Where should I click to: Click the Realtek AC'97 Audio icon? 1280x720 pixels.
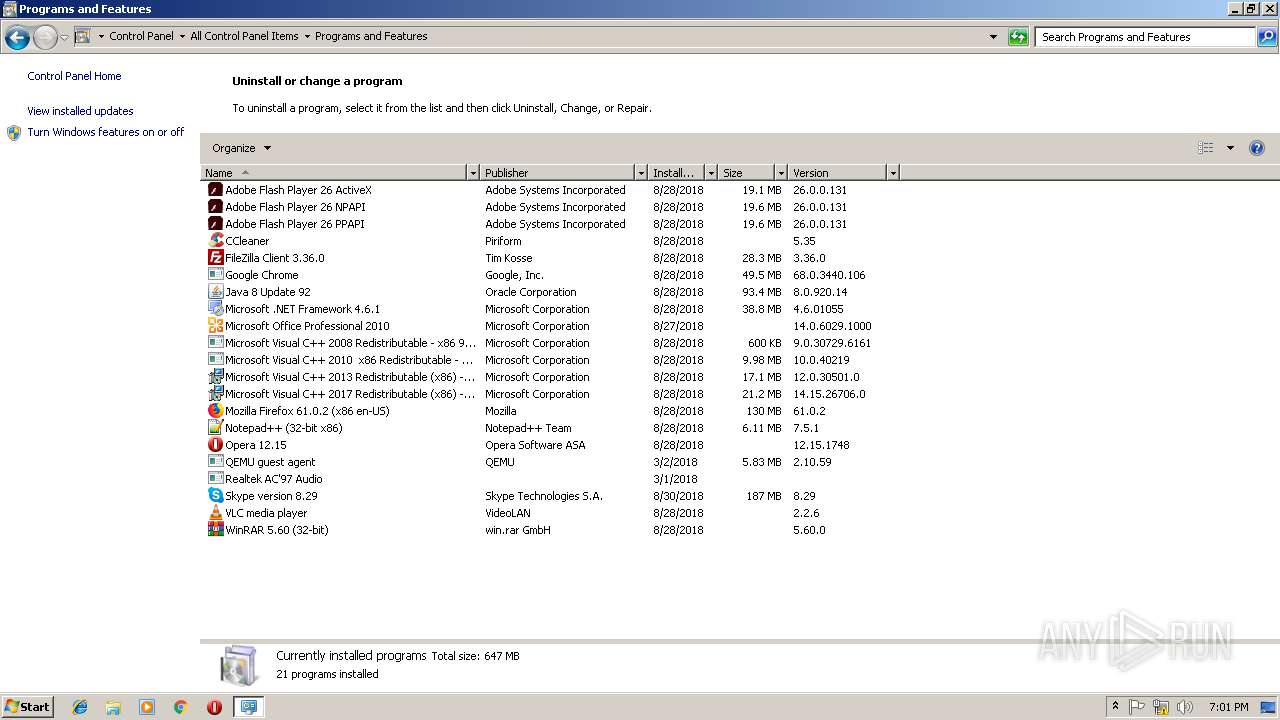215,479
